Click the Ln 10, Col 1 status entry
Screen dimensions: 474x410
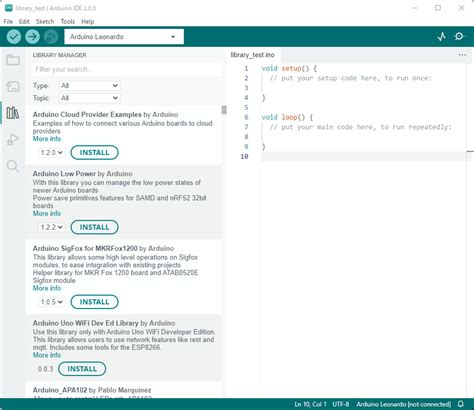(x=310, y=404)
